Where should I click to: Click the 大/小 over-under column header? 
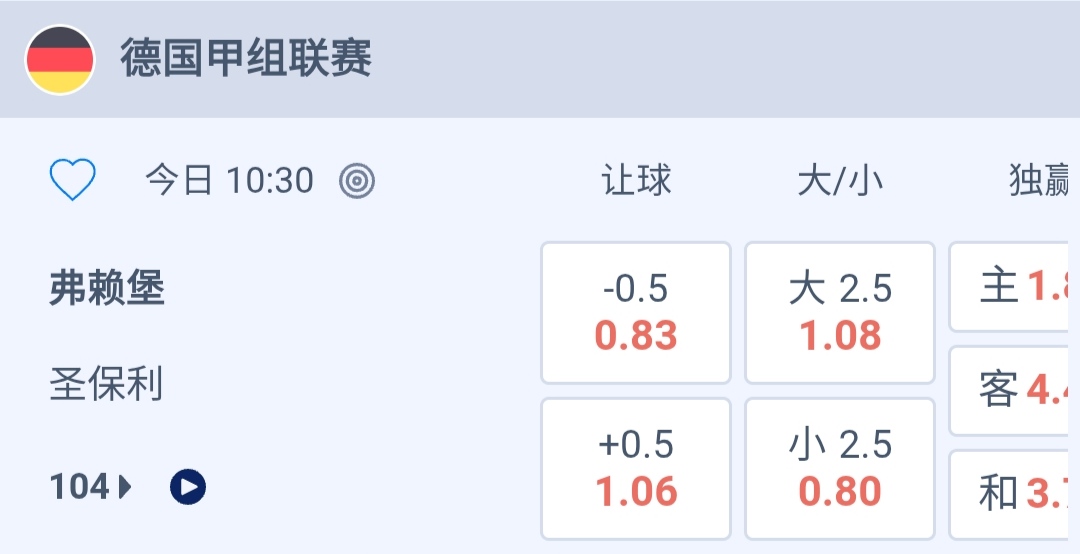pos(840,181)
